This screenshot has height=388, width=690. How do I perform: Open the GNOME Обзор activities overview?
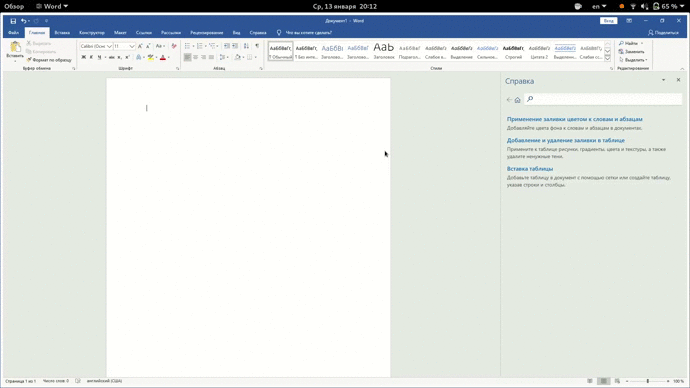click(14, 6)
